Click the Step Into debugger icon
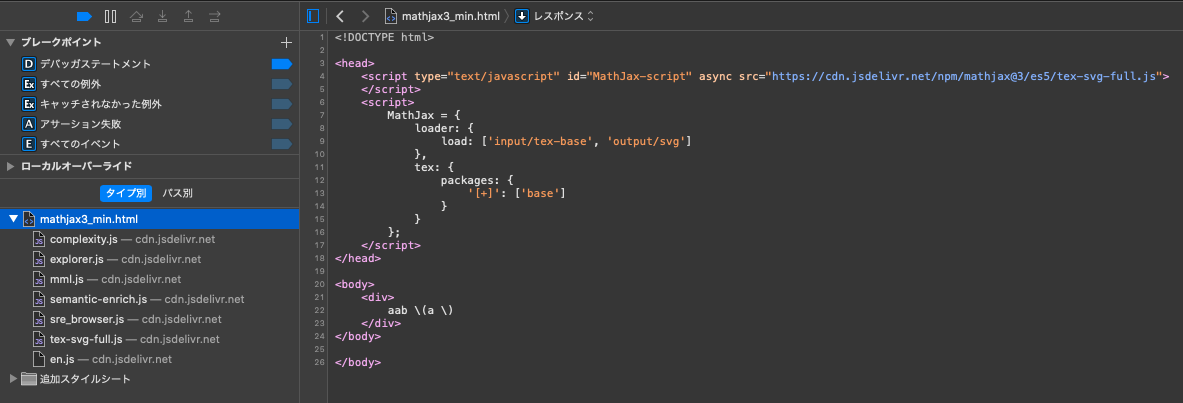1183x403 pixels. (162, 16)
